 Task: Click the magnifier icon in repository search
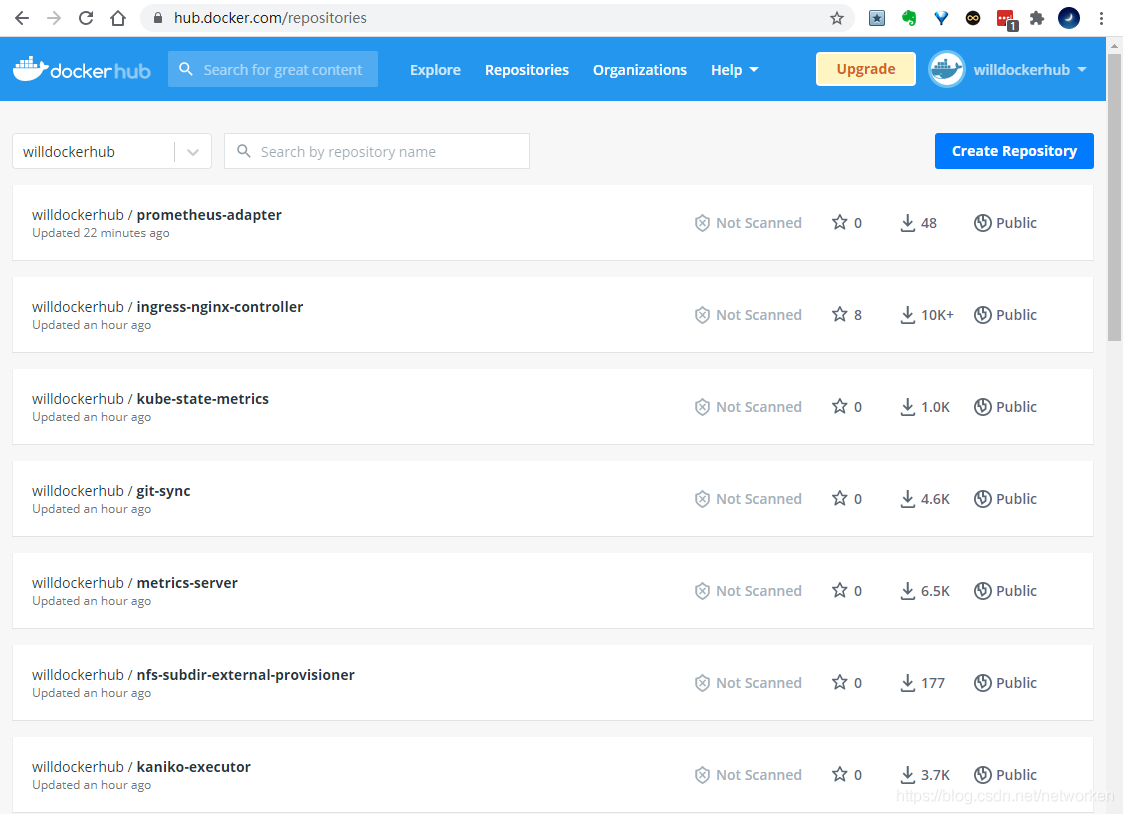[244, 151]
